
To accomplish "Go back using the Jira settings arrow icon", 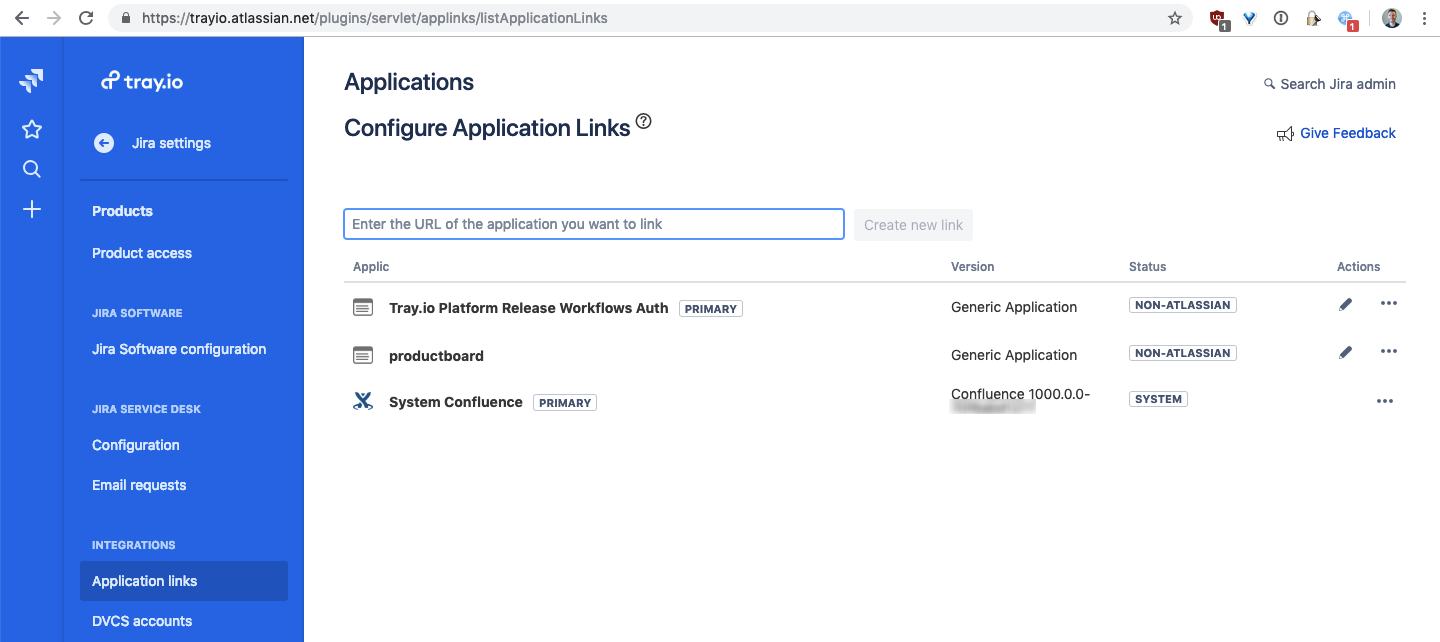I will pos(104,143).
